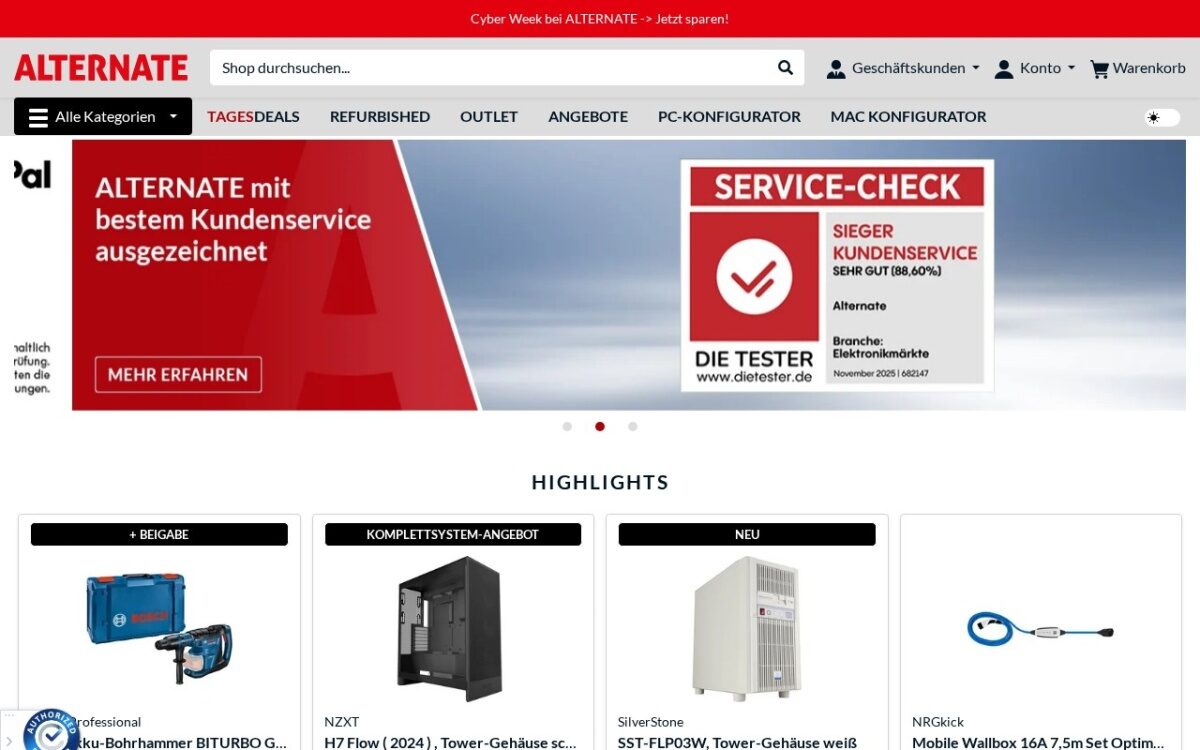Click the Warenkorb text link
The image size is (1200, 750).
[1149, 68]
